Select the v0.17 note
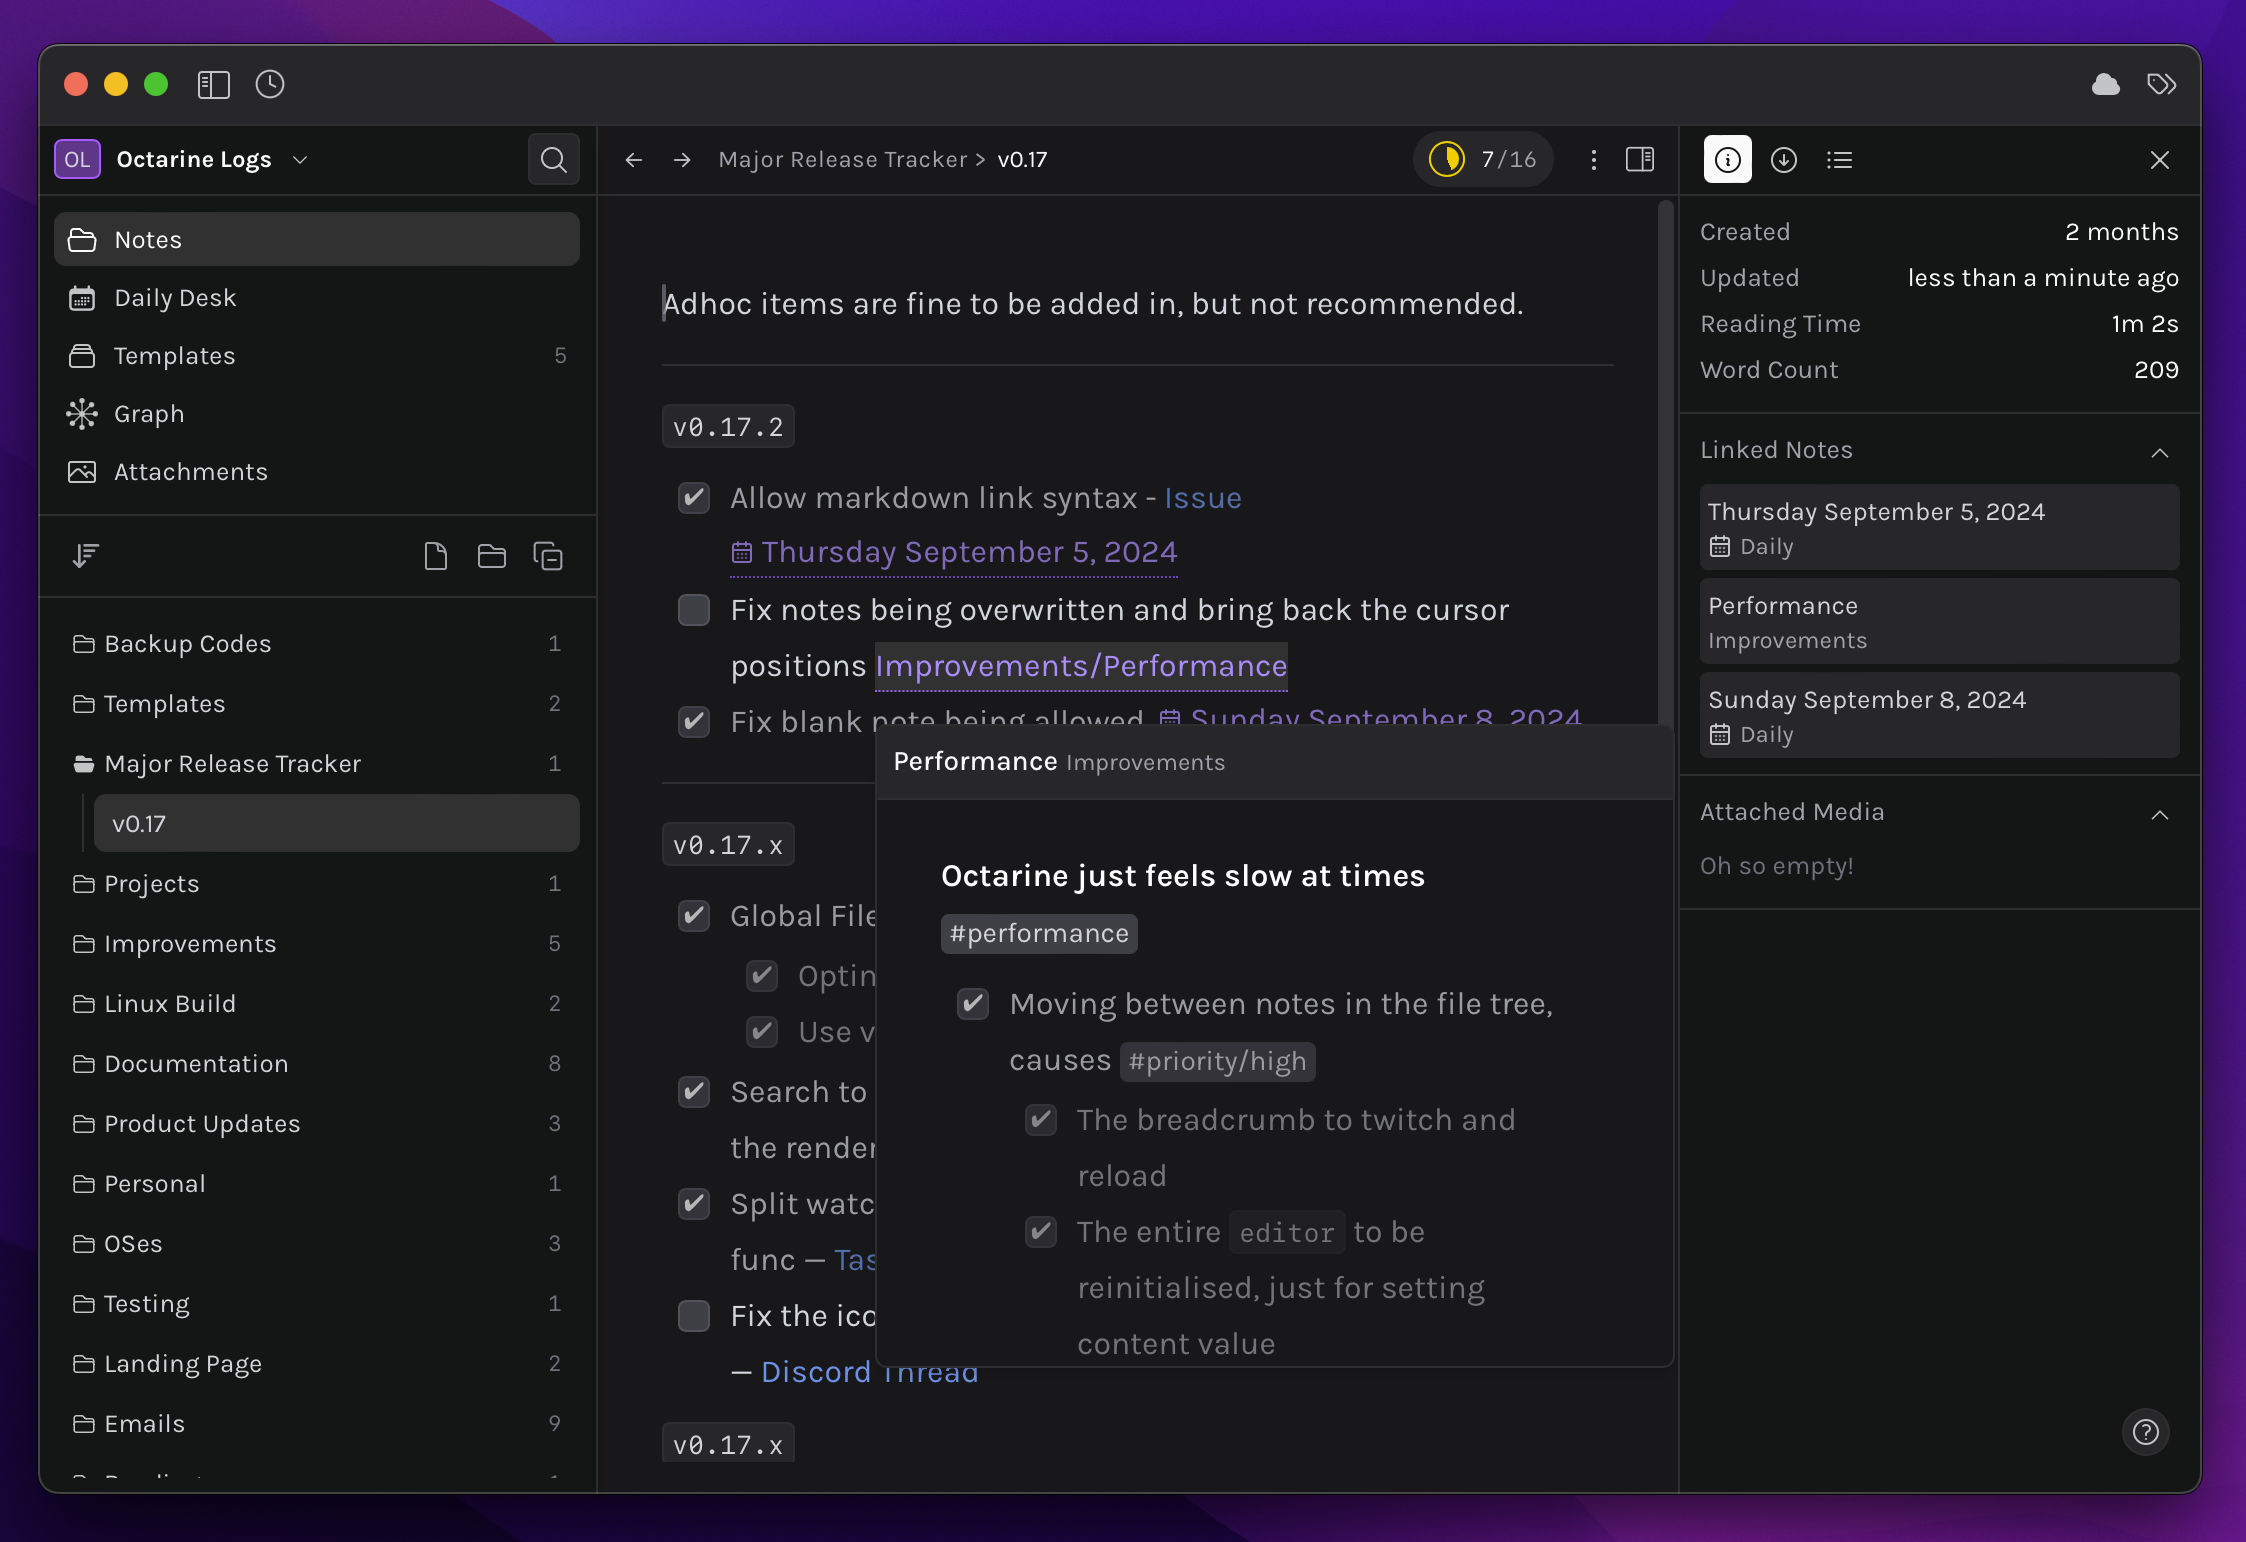The height and width of the screenshot is (1542, 2246). (x=337, y=824)
